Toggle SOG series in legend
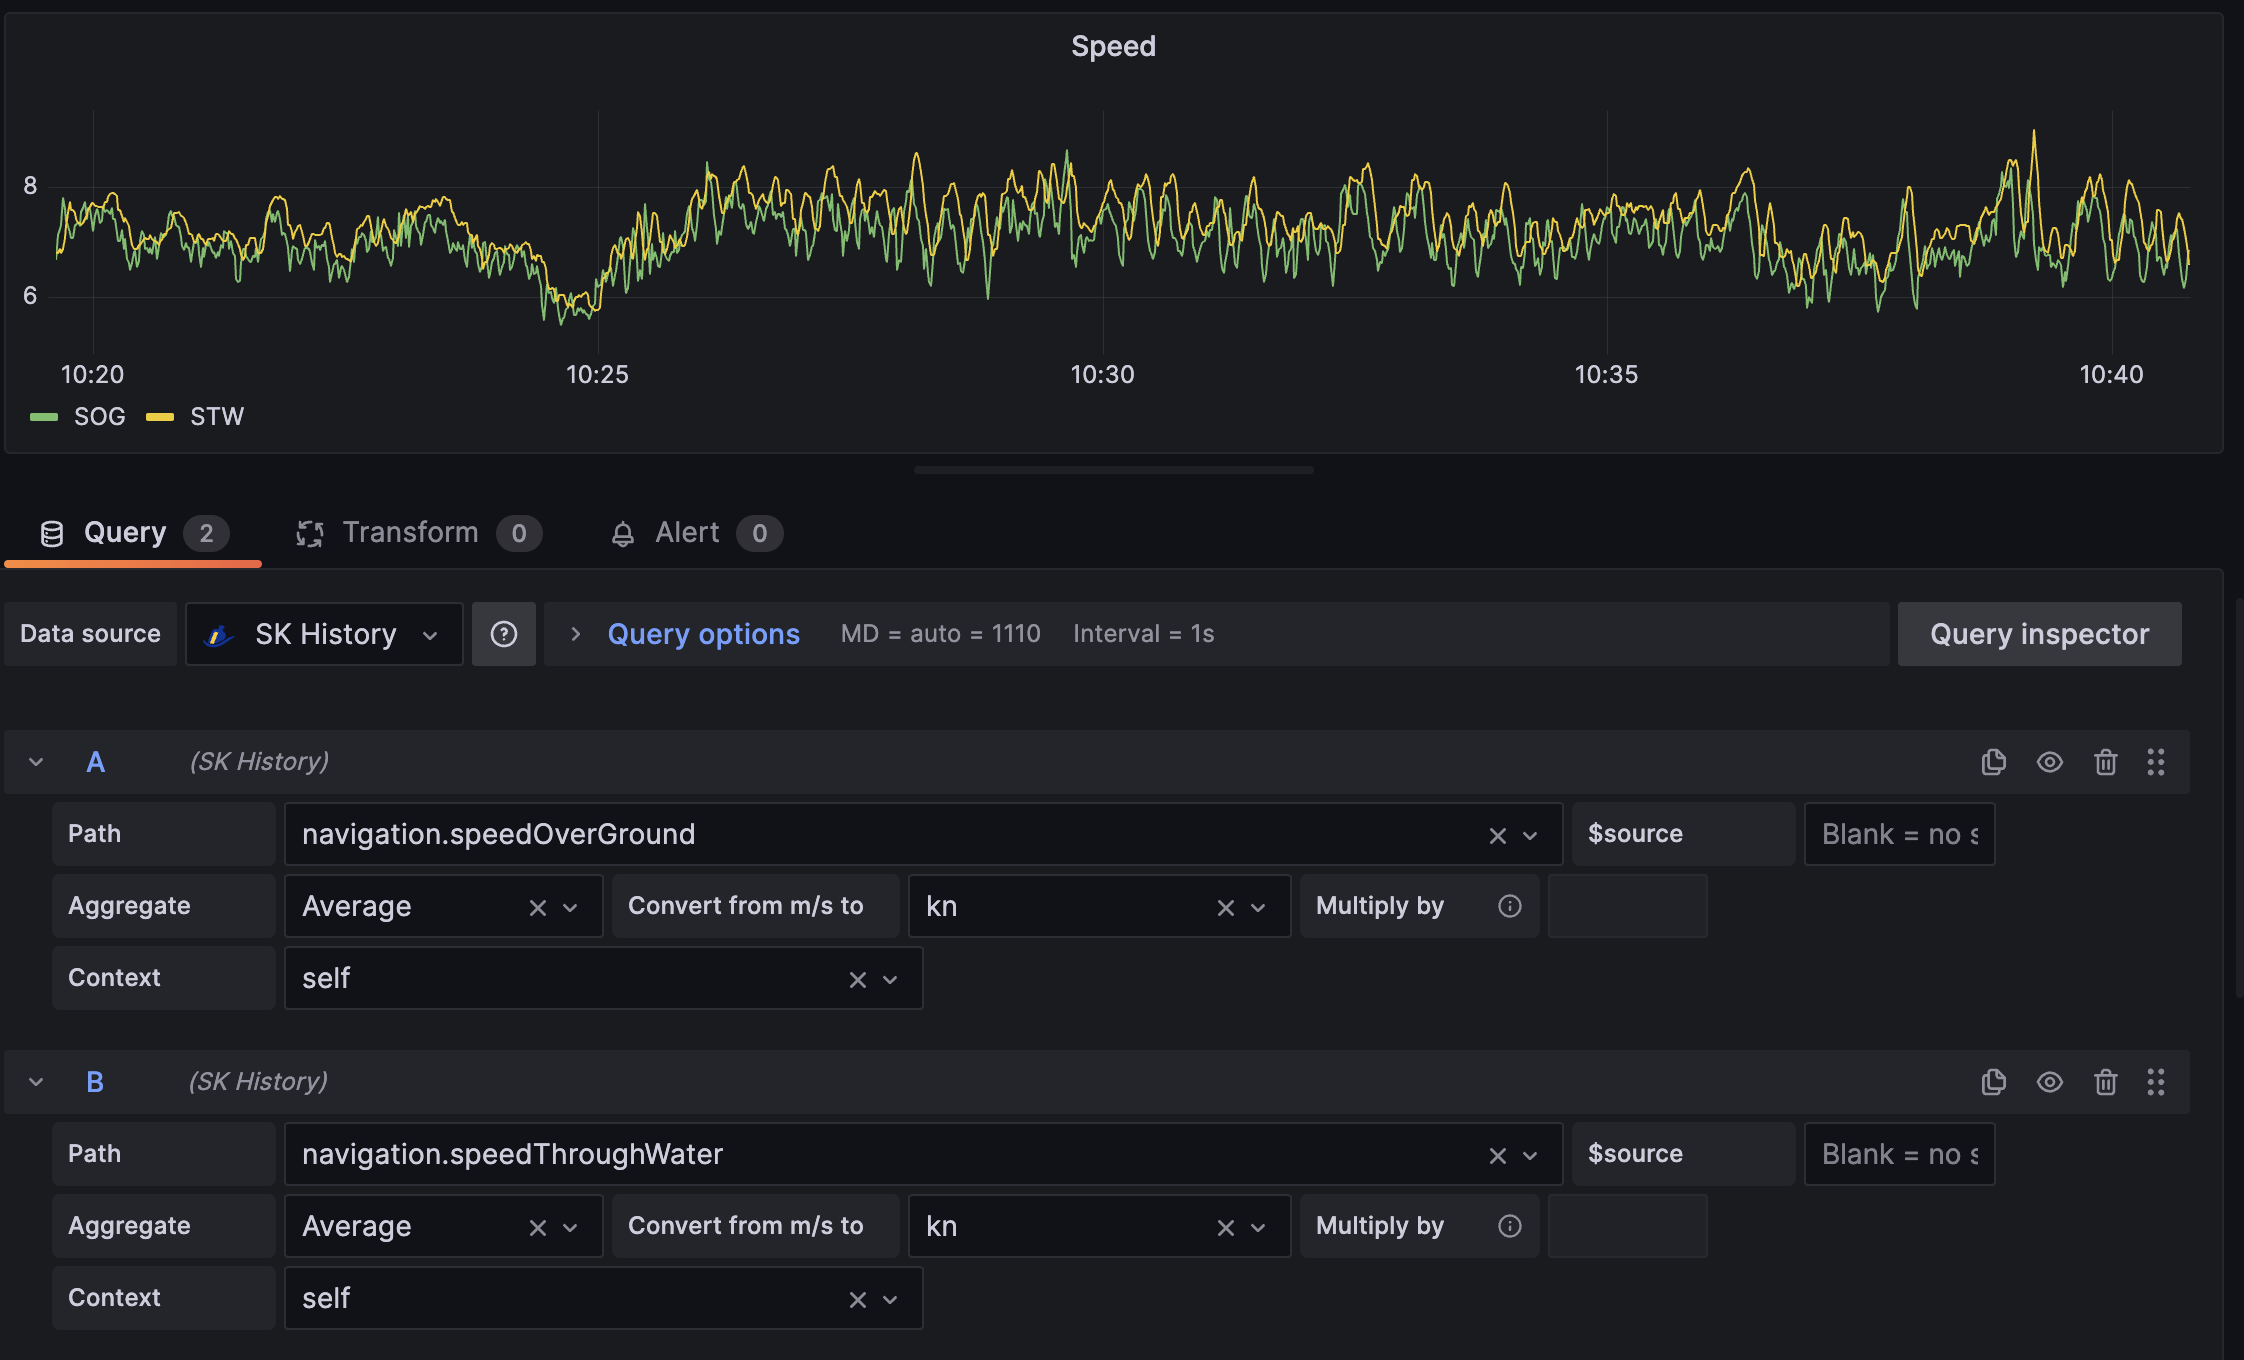Viewport: 2244px width, 1360px height. 100,416
